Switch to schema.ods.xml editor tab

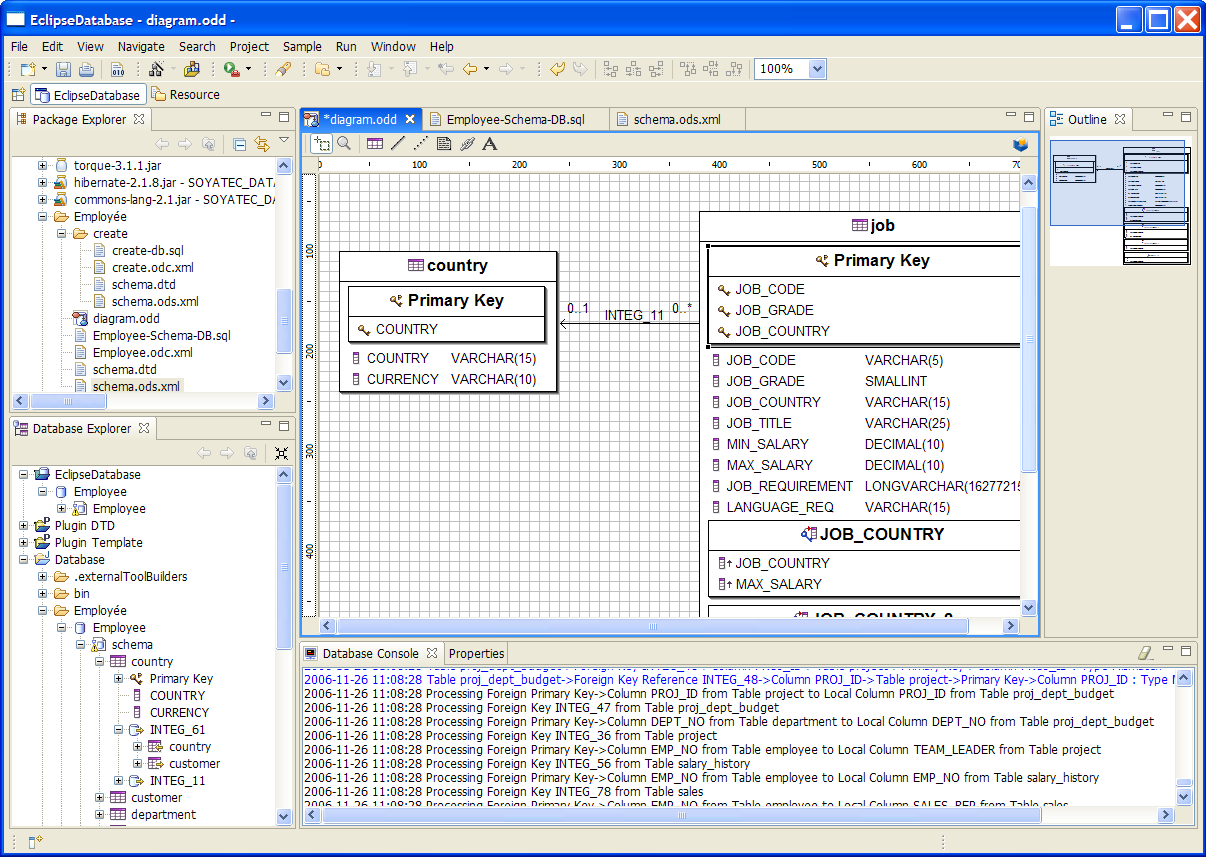tap(676, 119)
